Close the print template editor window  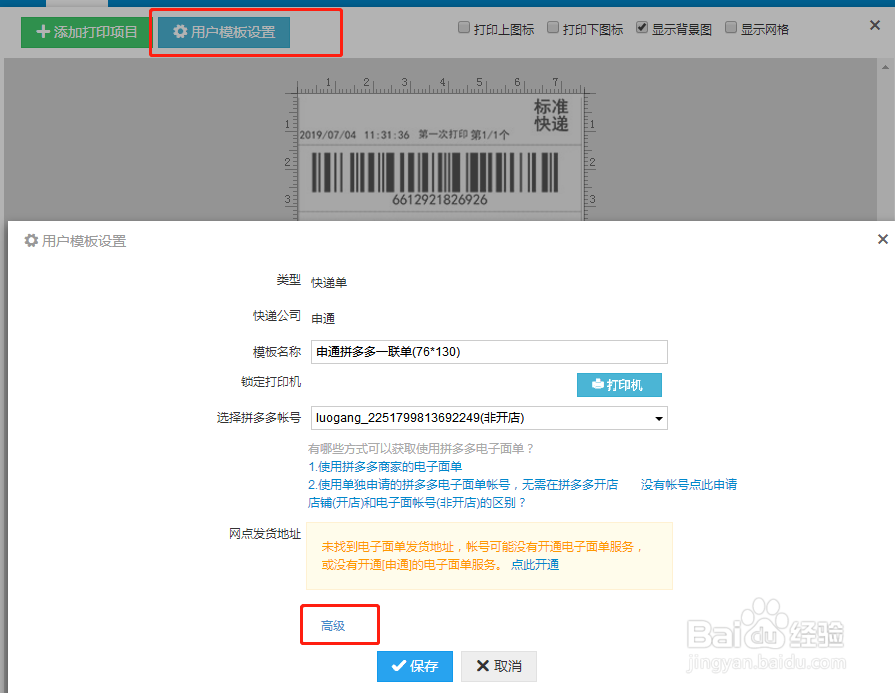pos(874,25)
